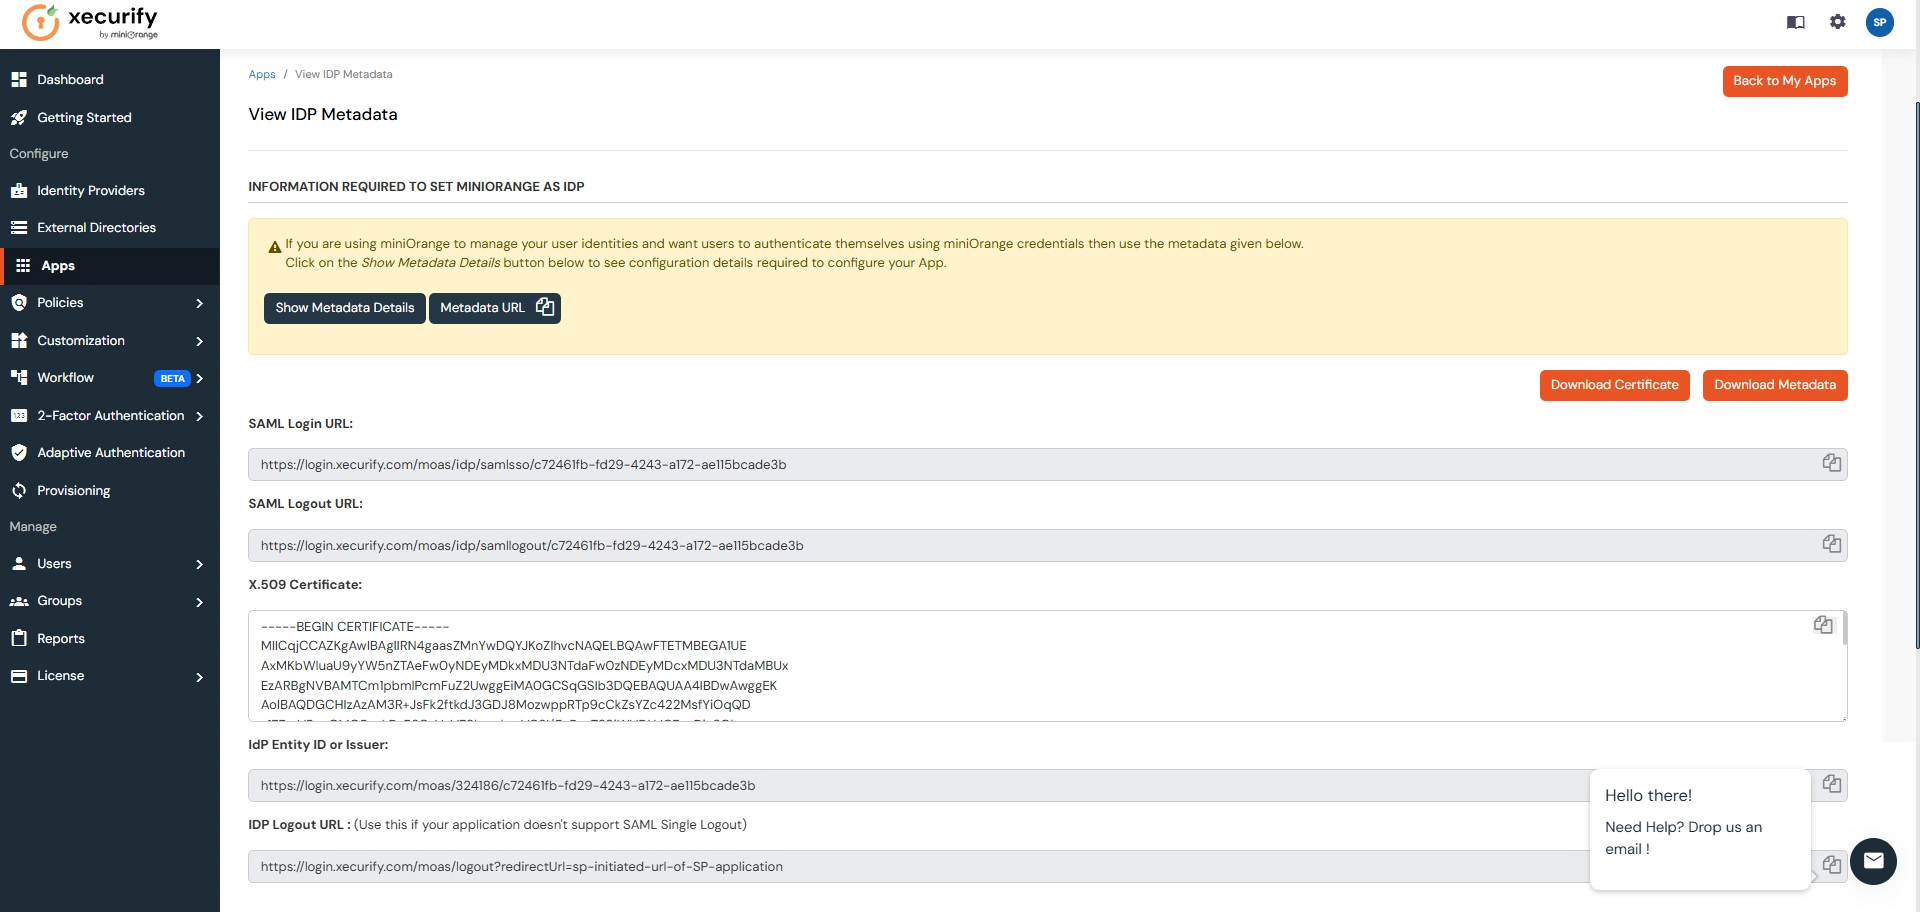
Task: Expand the Customization submenu
Action: pyautogui.click(x=199, y=341)
